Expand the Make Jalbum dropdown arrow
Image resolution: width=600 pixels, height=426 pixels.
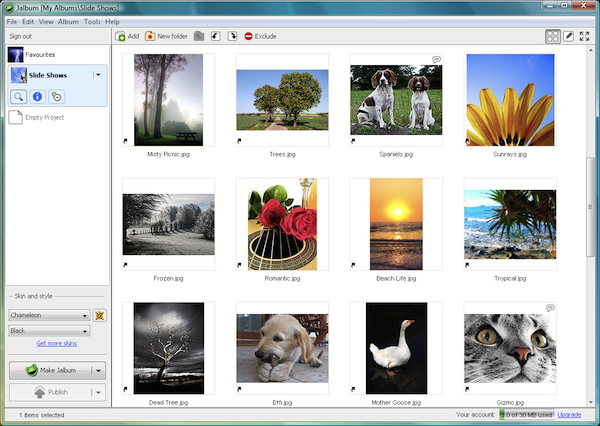pyautogui.click(x=100, y=370)
